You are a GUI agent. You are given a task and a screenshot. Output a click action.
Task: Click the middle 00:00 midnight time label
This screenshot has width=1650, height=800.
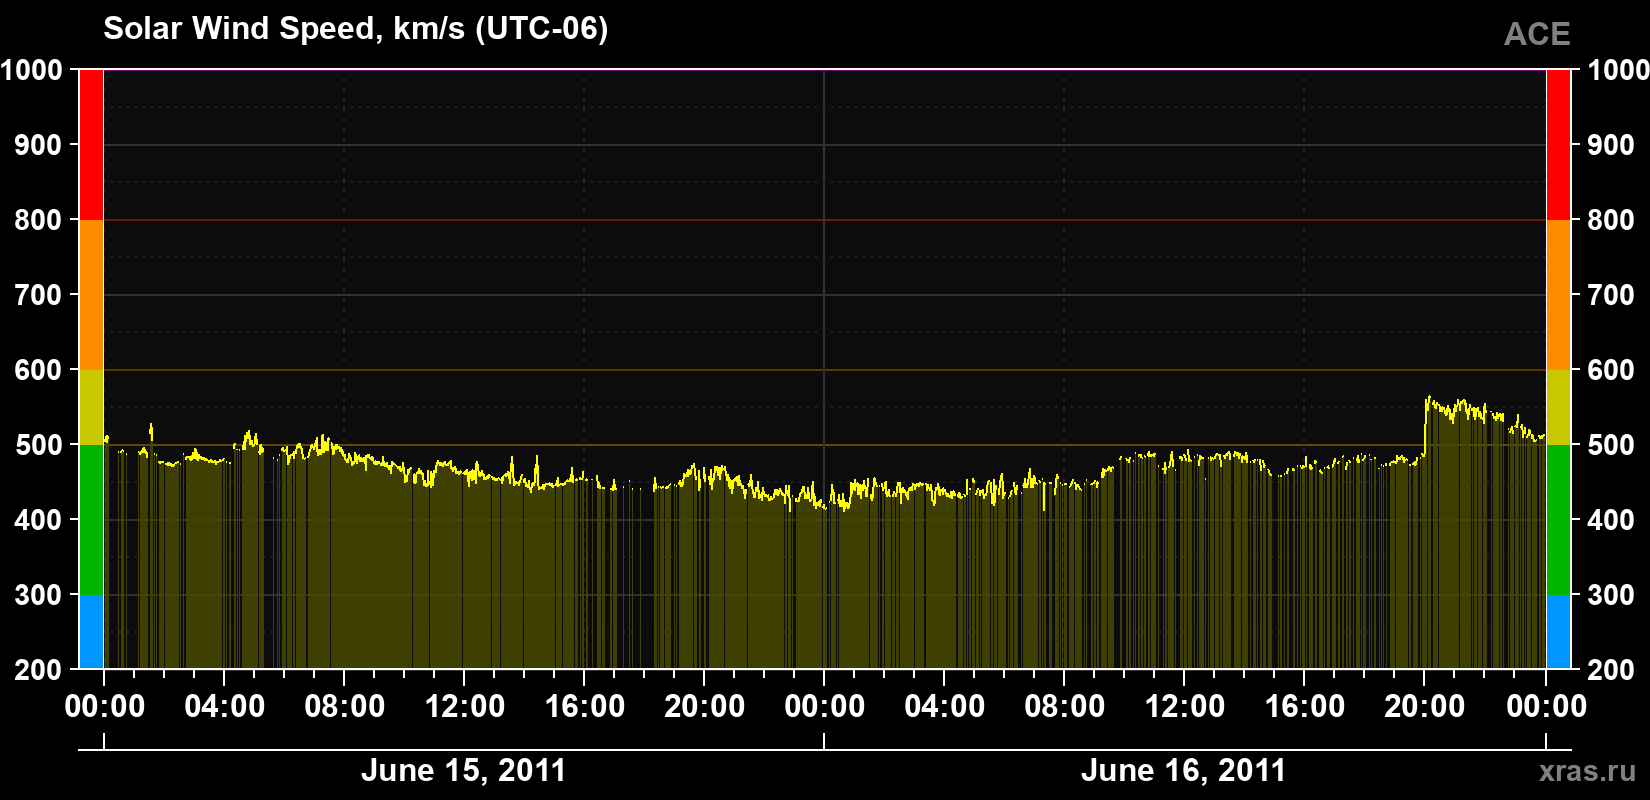pyautogui.click(x=825, y=706)
